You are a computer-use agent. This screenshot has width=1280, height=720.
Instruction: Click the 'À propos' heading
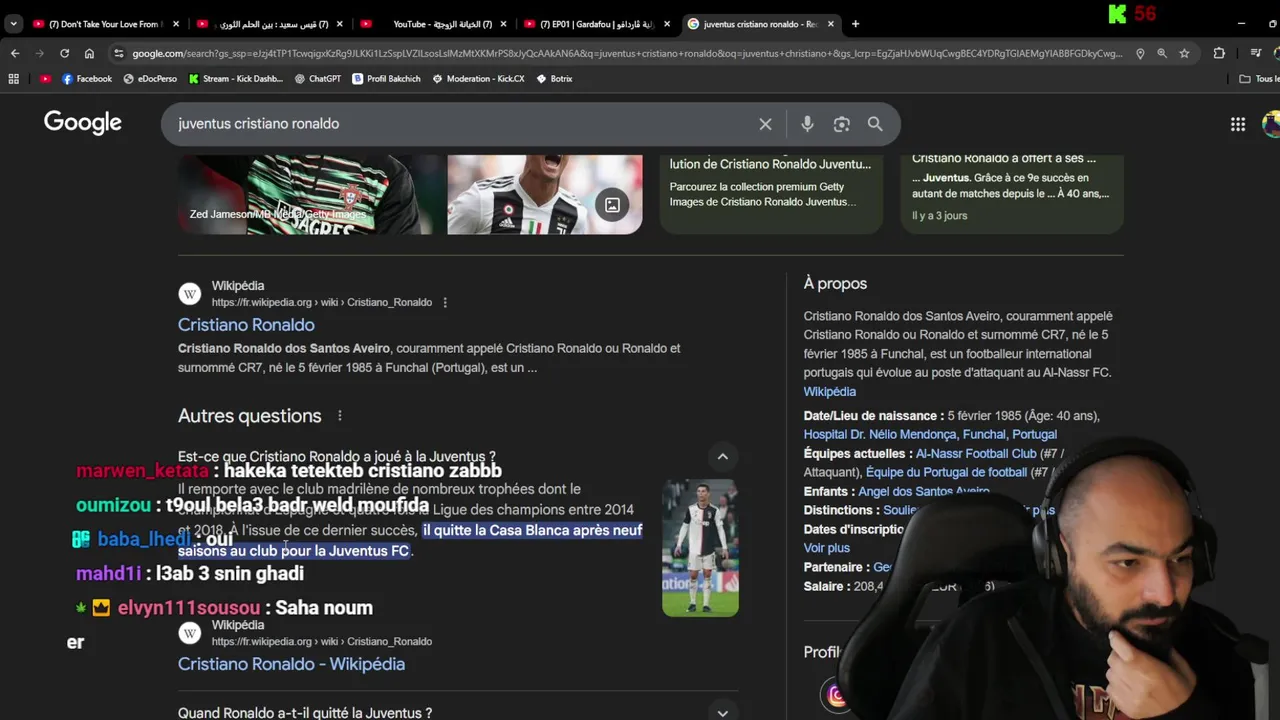coord(835,284)
